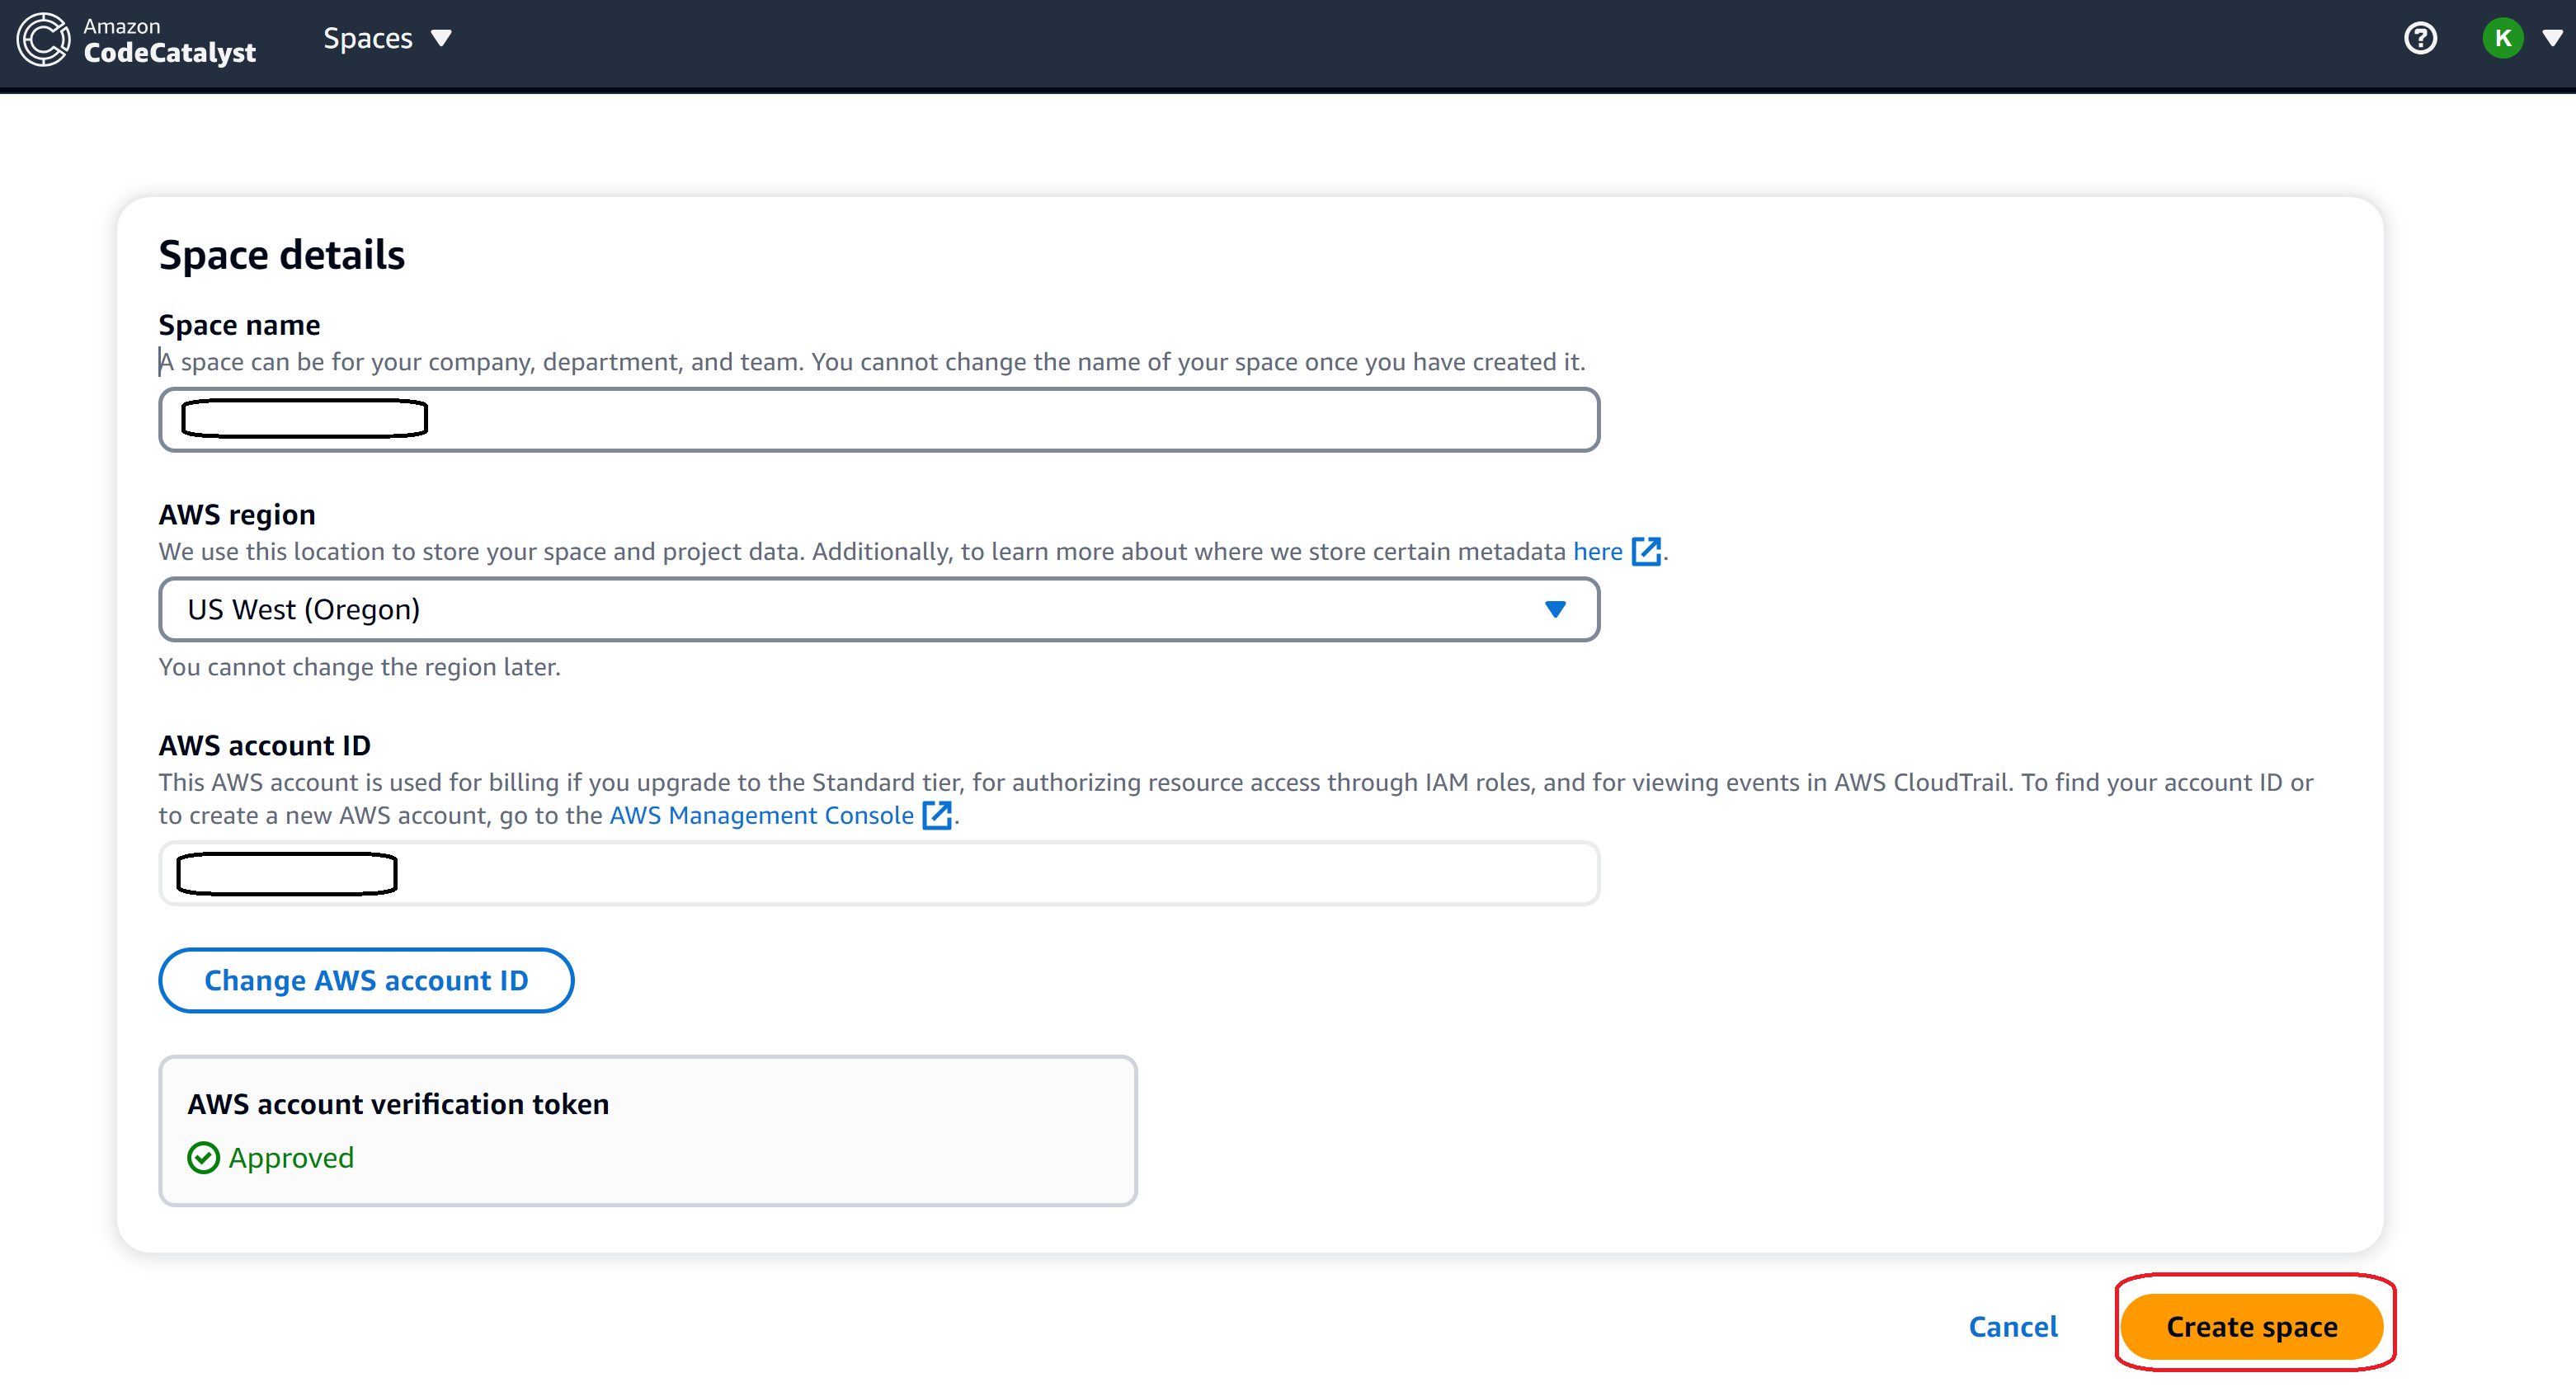Image resolution: width=2576 pixels, height=1387 pixels.
Task: Click the Amazon CodeCatalyst title text
Action: 169,41
